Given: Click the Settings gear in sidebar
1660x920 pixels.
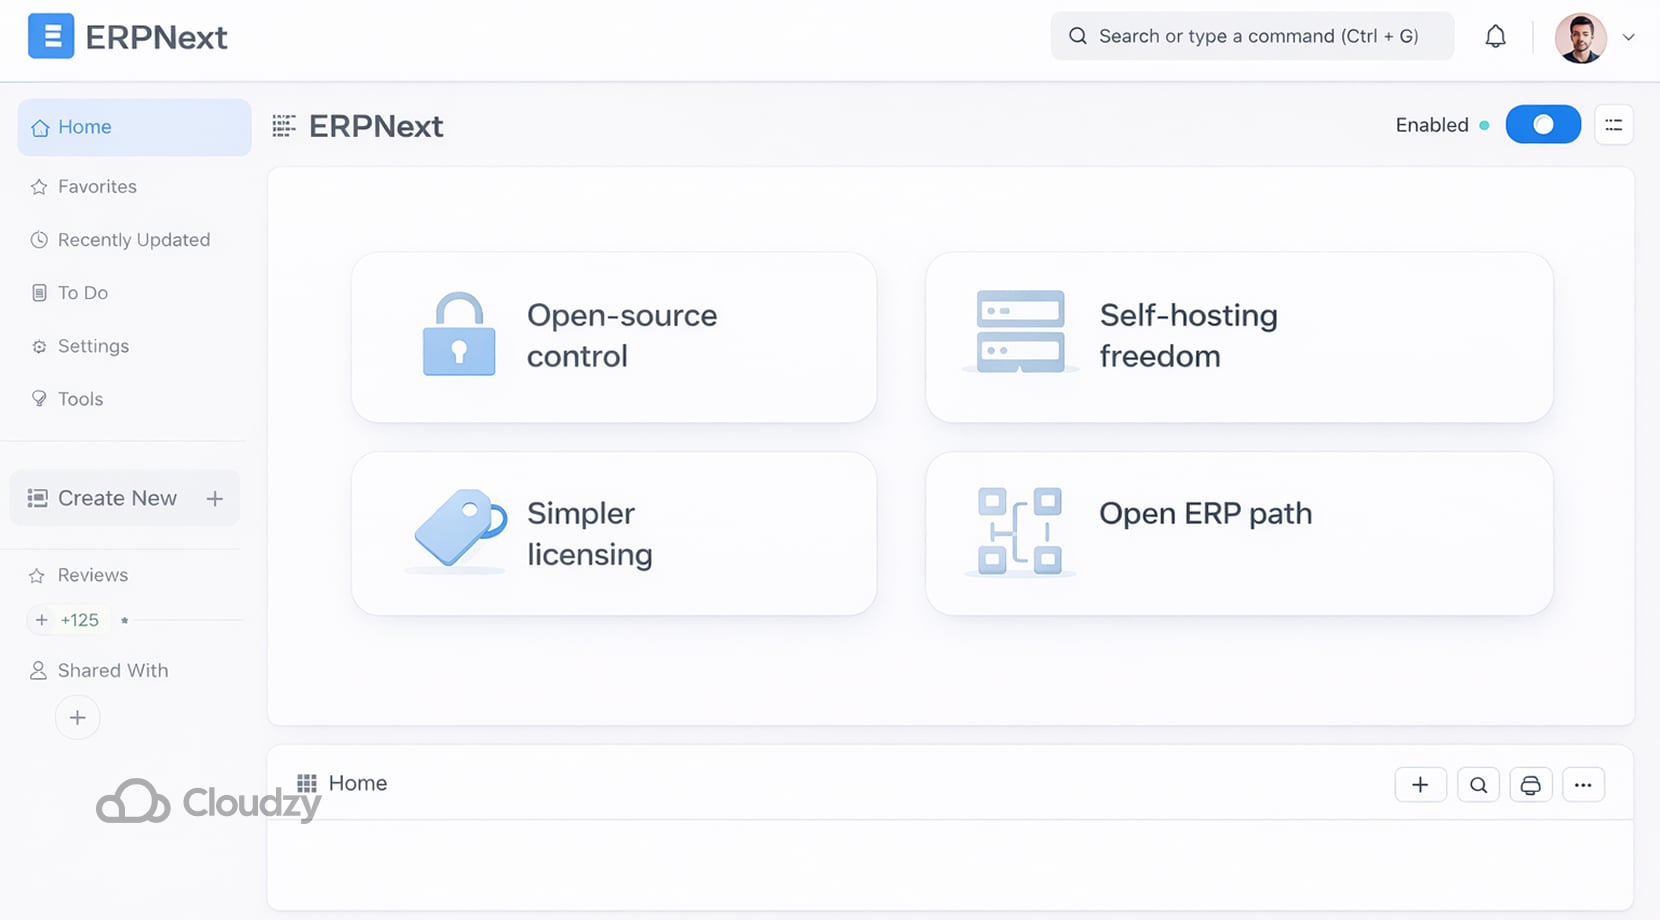Looking at the screenshot, I should (38, 346).
